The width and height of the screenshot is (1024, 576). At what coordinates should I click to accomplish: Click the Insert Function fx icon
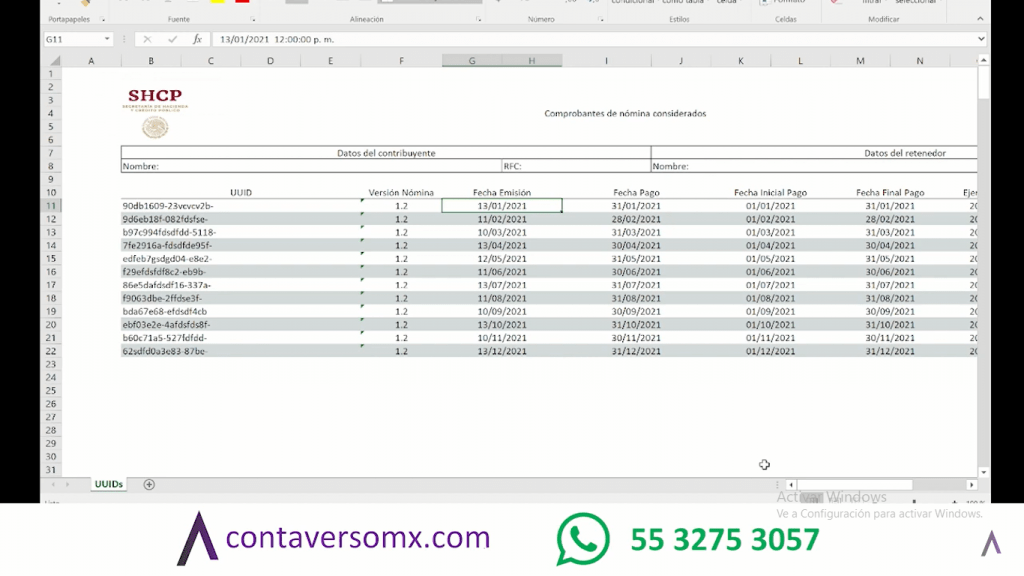click(197, 39)
